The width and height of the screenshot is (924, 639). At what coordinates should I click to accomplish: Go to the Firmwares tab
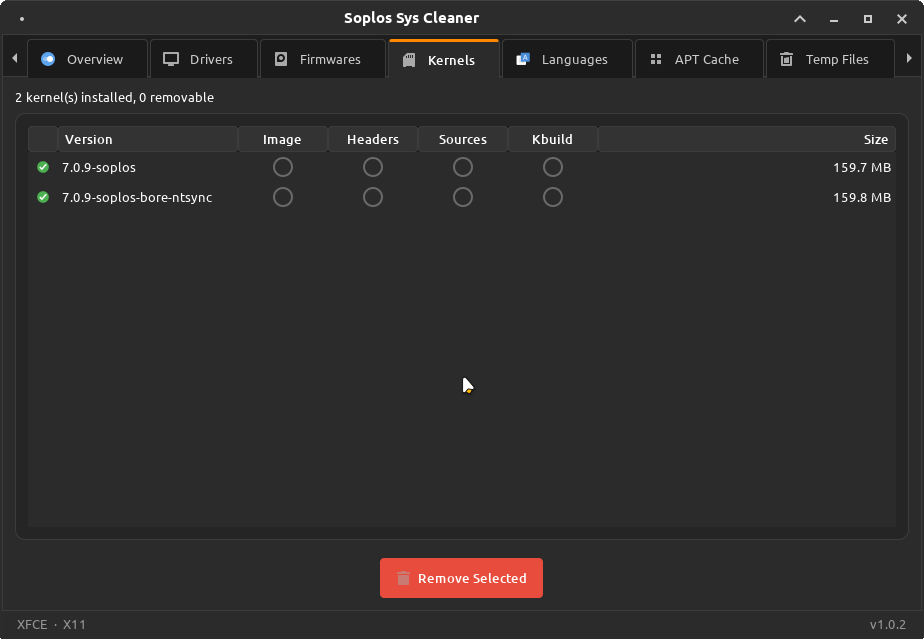pos(322,59)
